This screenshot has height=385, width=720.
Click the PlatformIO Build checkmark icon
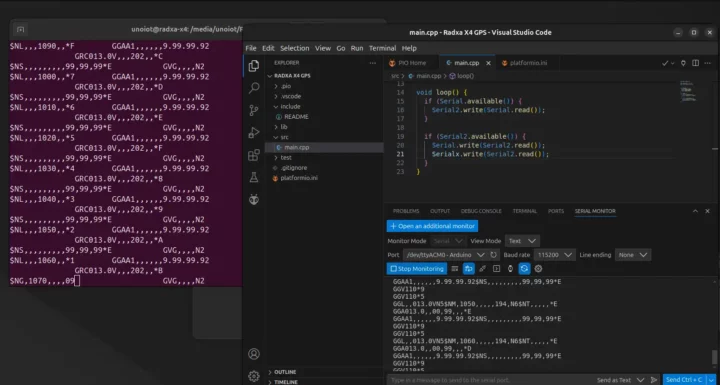coord(665,63)
